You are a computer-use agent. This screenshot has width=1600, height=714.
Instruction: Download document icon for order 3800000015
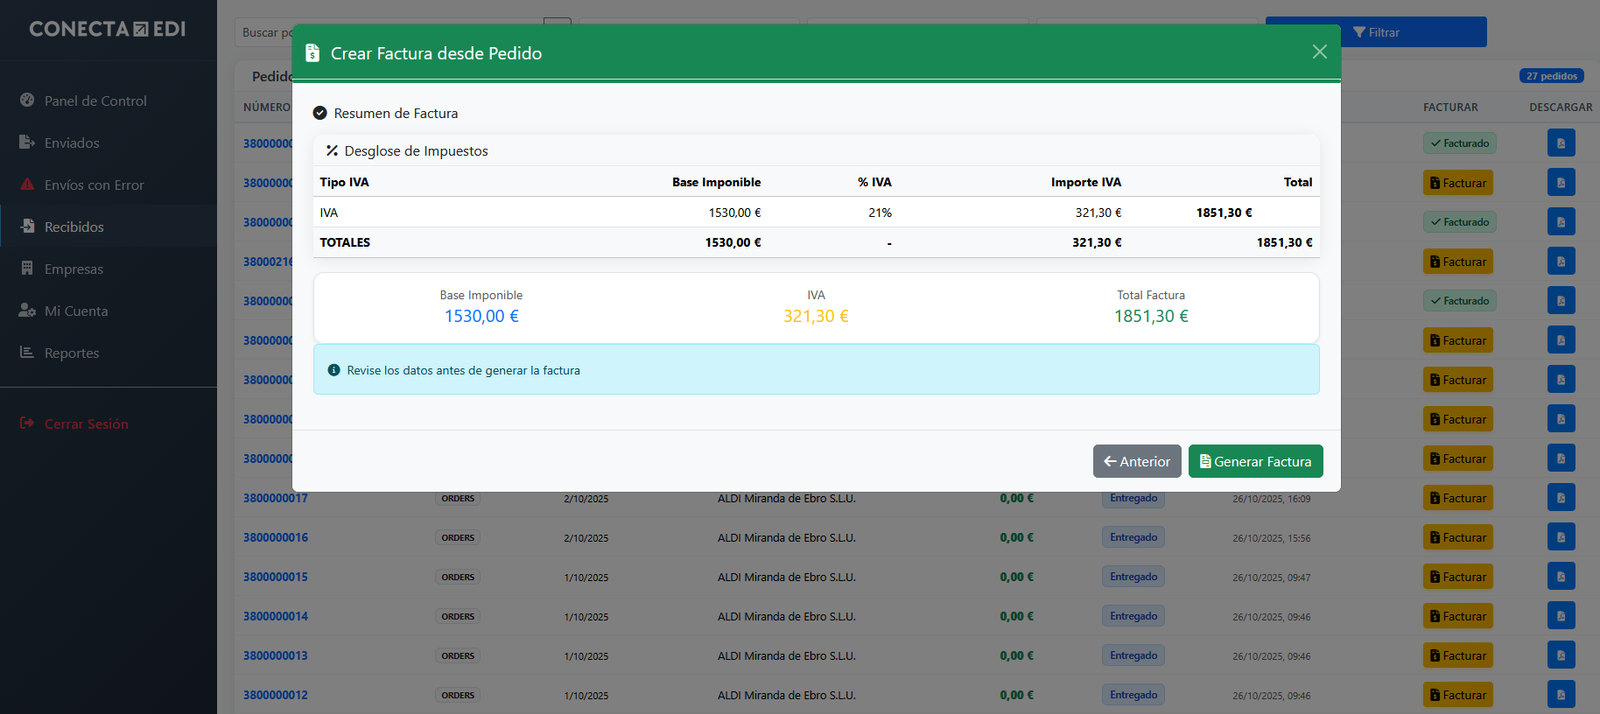tap(1560, 576)
